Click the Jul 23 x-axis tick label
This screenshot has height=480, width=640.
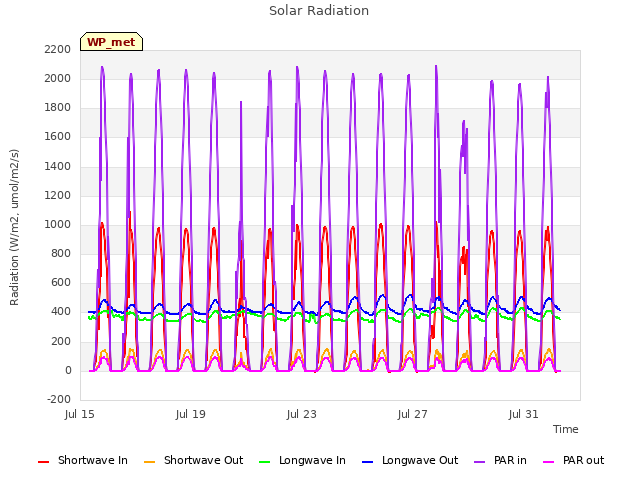tap(302, 414)
